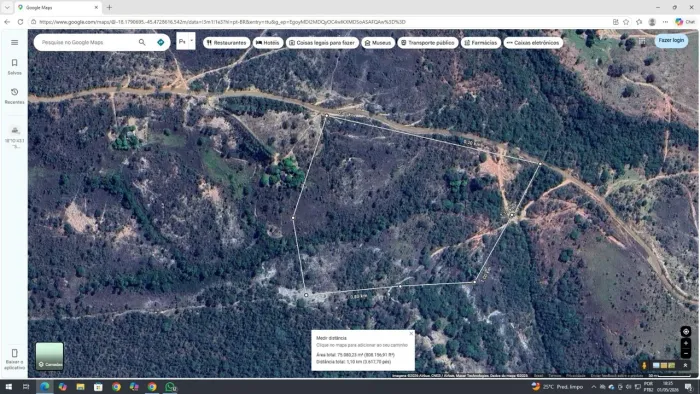Open the recent coordinates item in sidebar
Screen dimensions: 700x394
pos(14,137)
